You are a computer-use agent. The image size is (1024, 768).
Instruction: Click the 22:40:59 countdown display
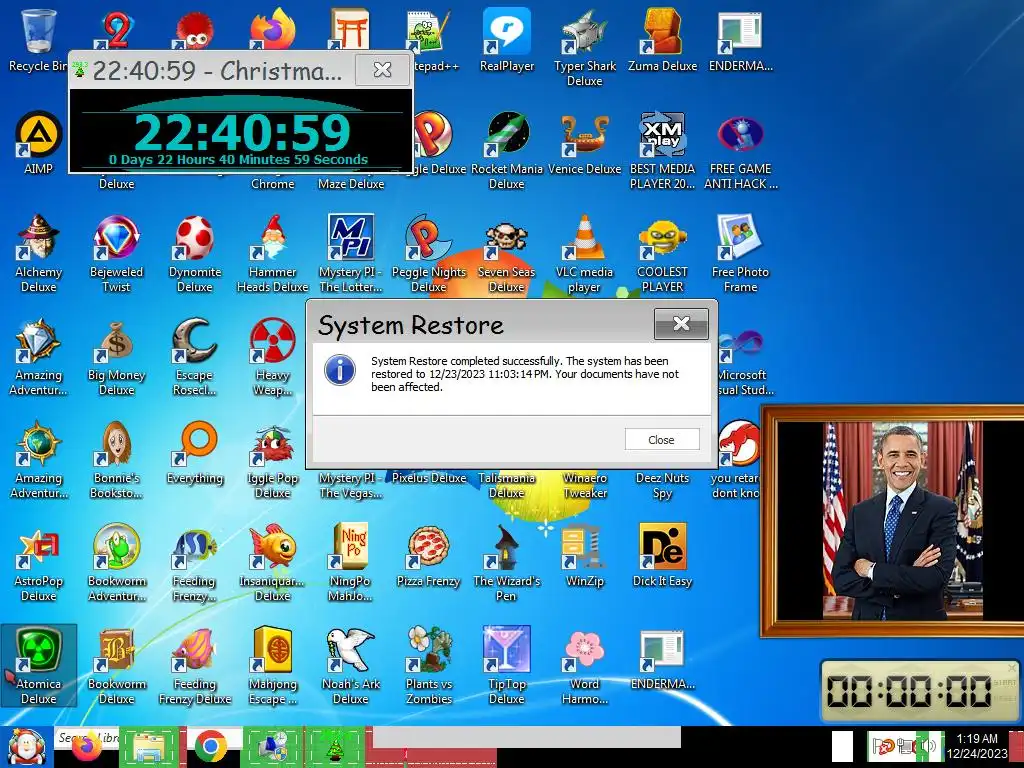pos(242,133)
